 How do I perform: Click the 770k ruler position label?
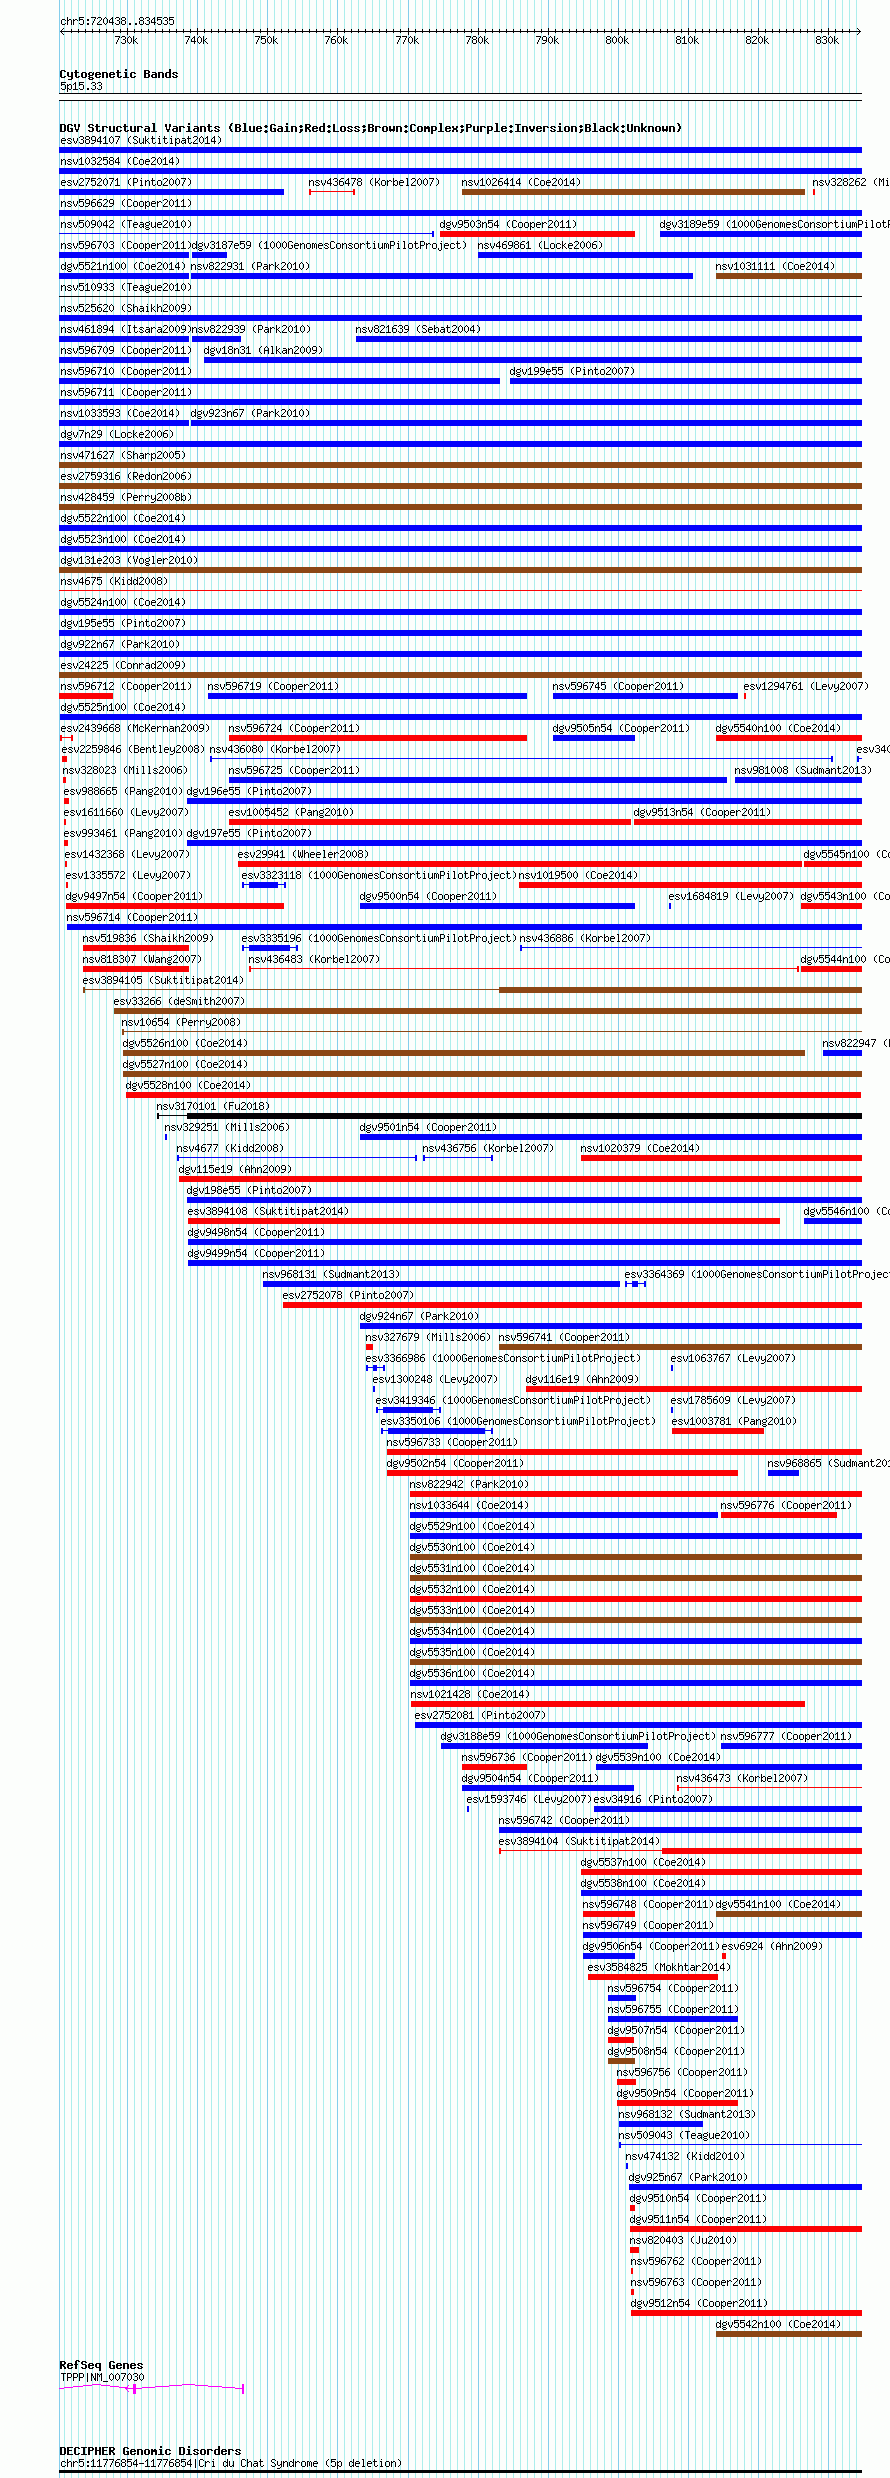[x=407, y=40]
